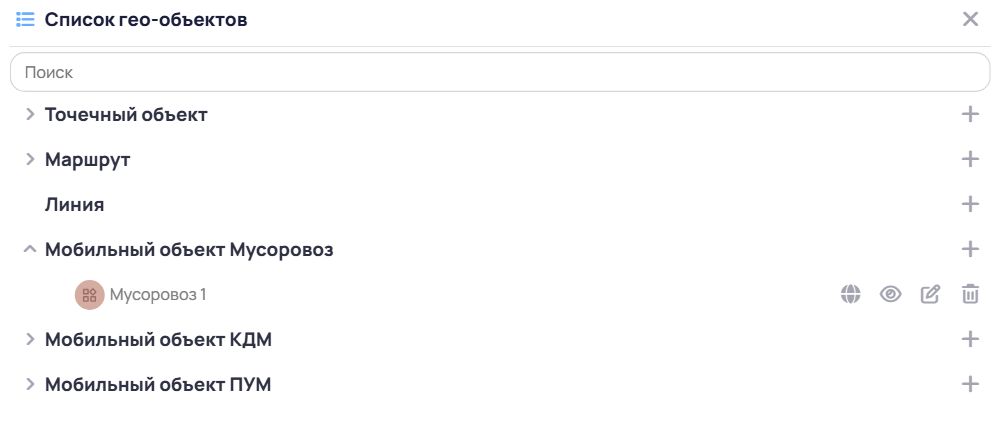The image size is (998, 422).
Task: Delete Мусоровоз 1 using trash icon
Action: point(970,294)
